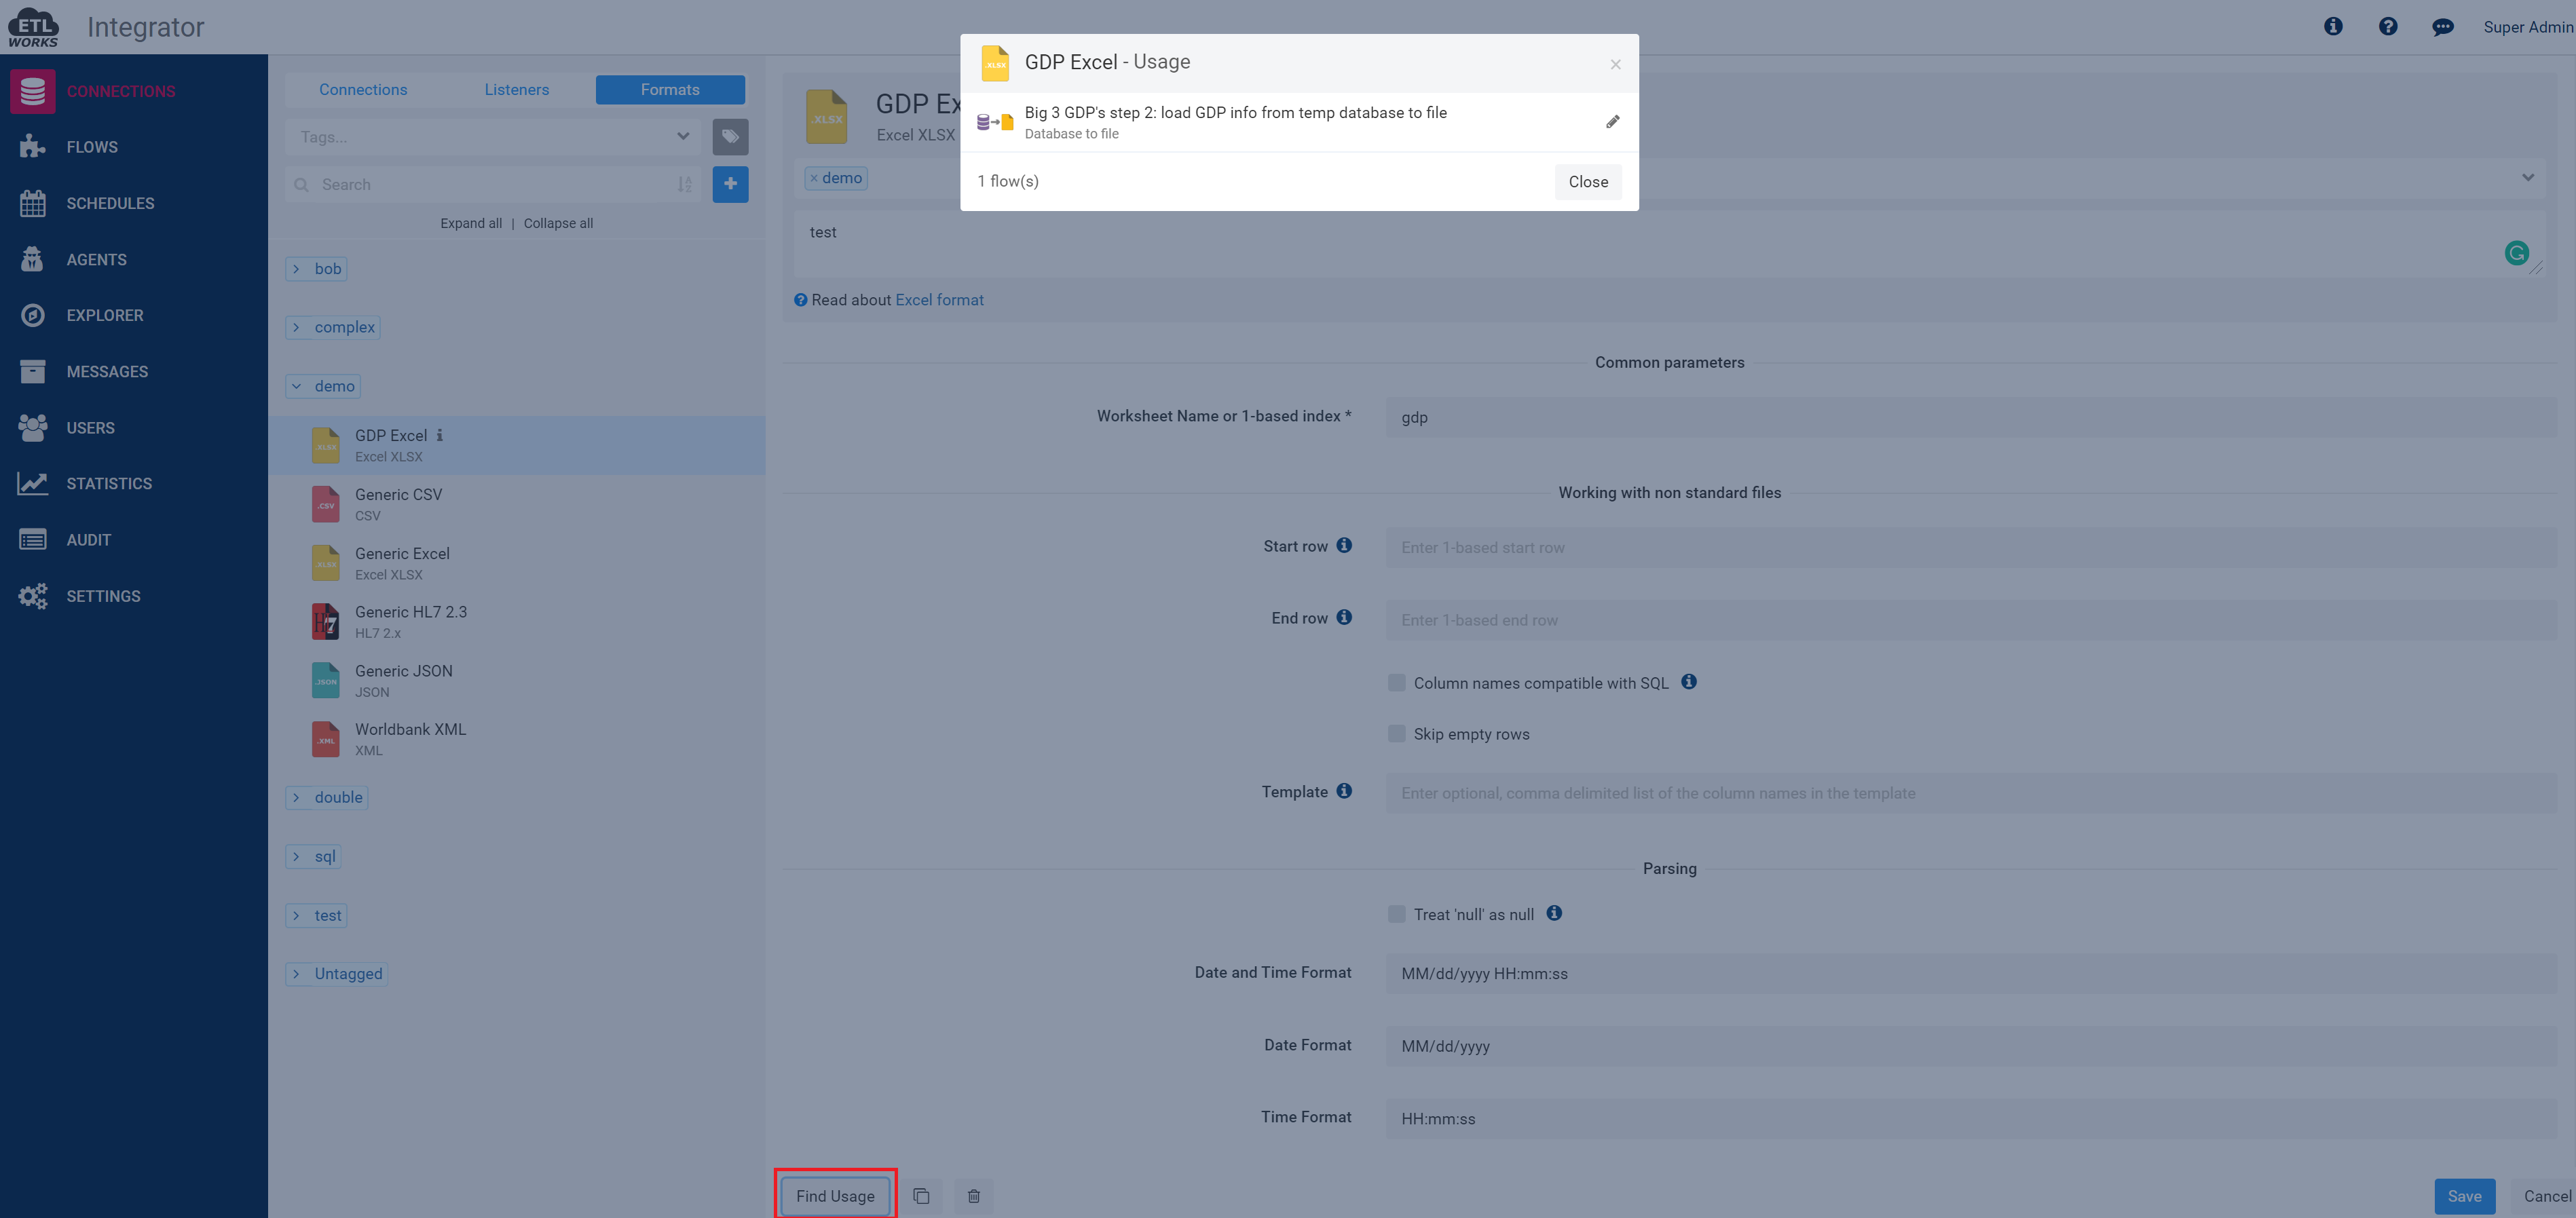Click the Save button

[2464, 1196]
